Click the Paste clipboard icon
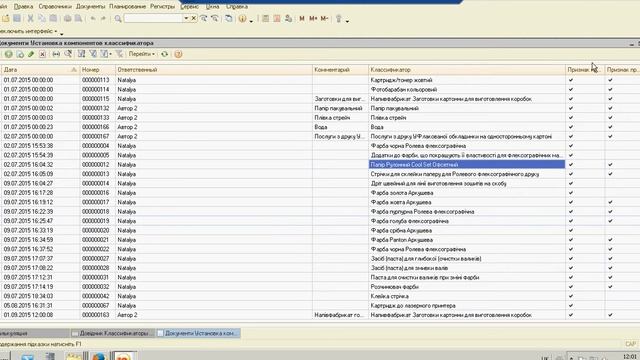Screen dimensions: 640x360 click(53, 18)
